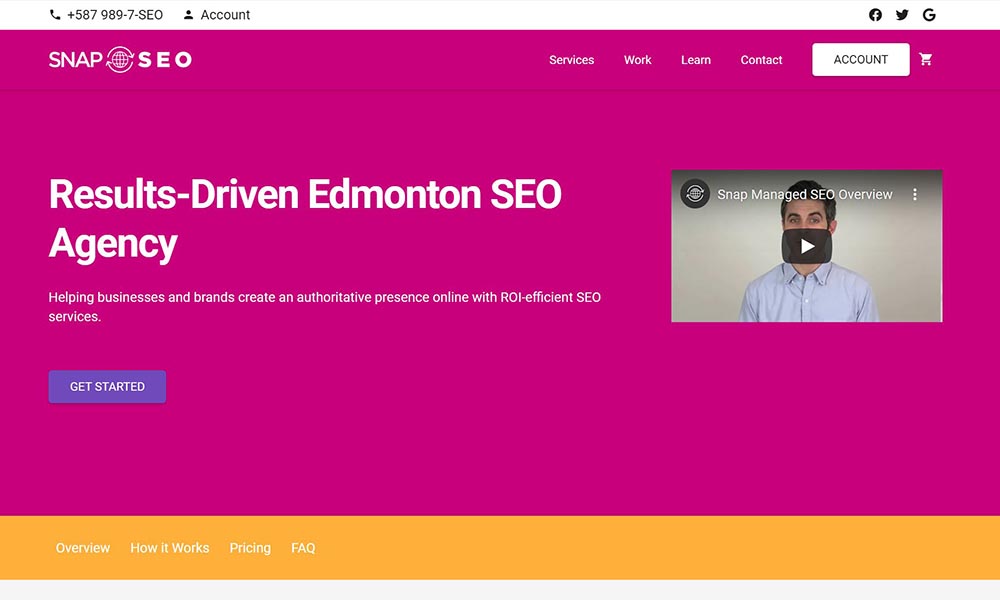Click the Google icon in top bar

click(929, 15)
